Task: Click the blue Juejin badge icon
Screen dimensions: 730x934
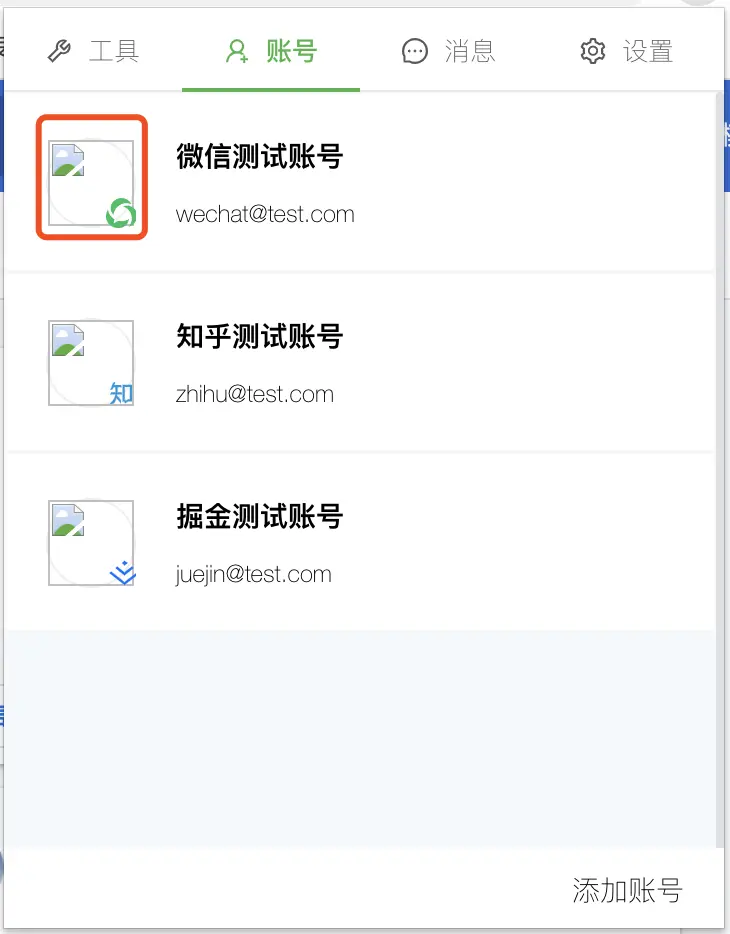Action: click(x=123, y=573)
